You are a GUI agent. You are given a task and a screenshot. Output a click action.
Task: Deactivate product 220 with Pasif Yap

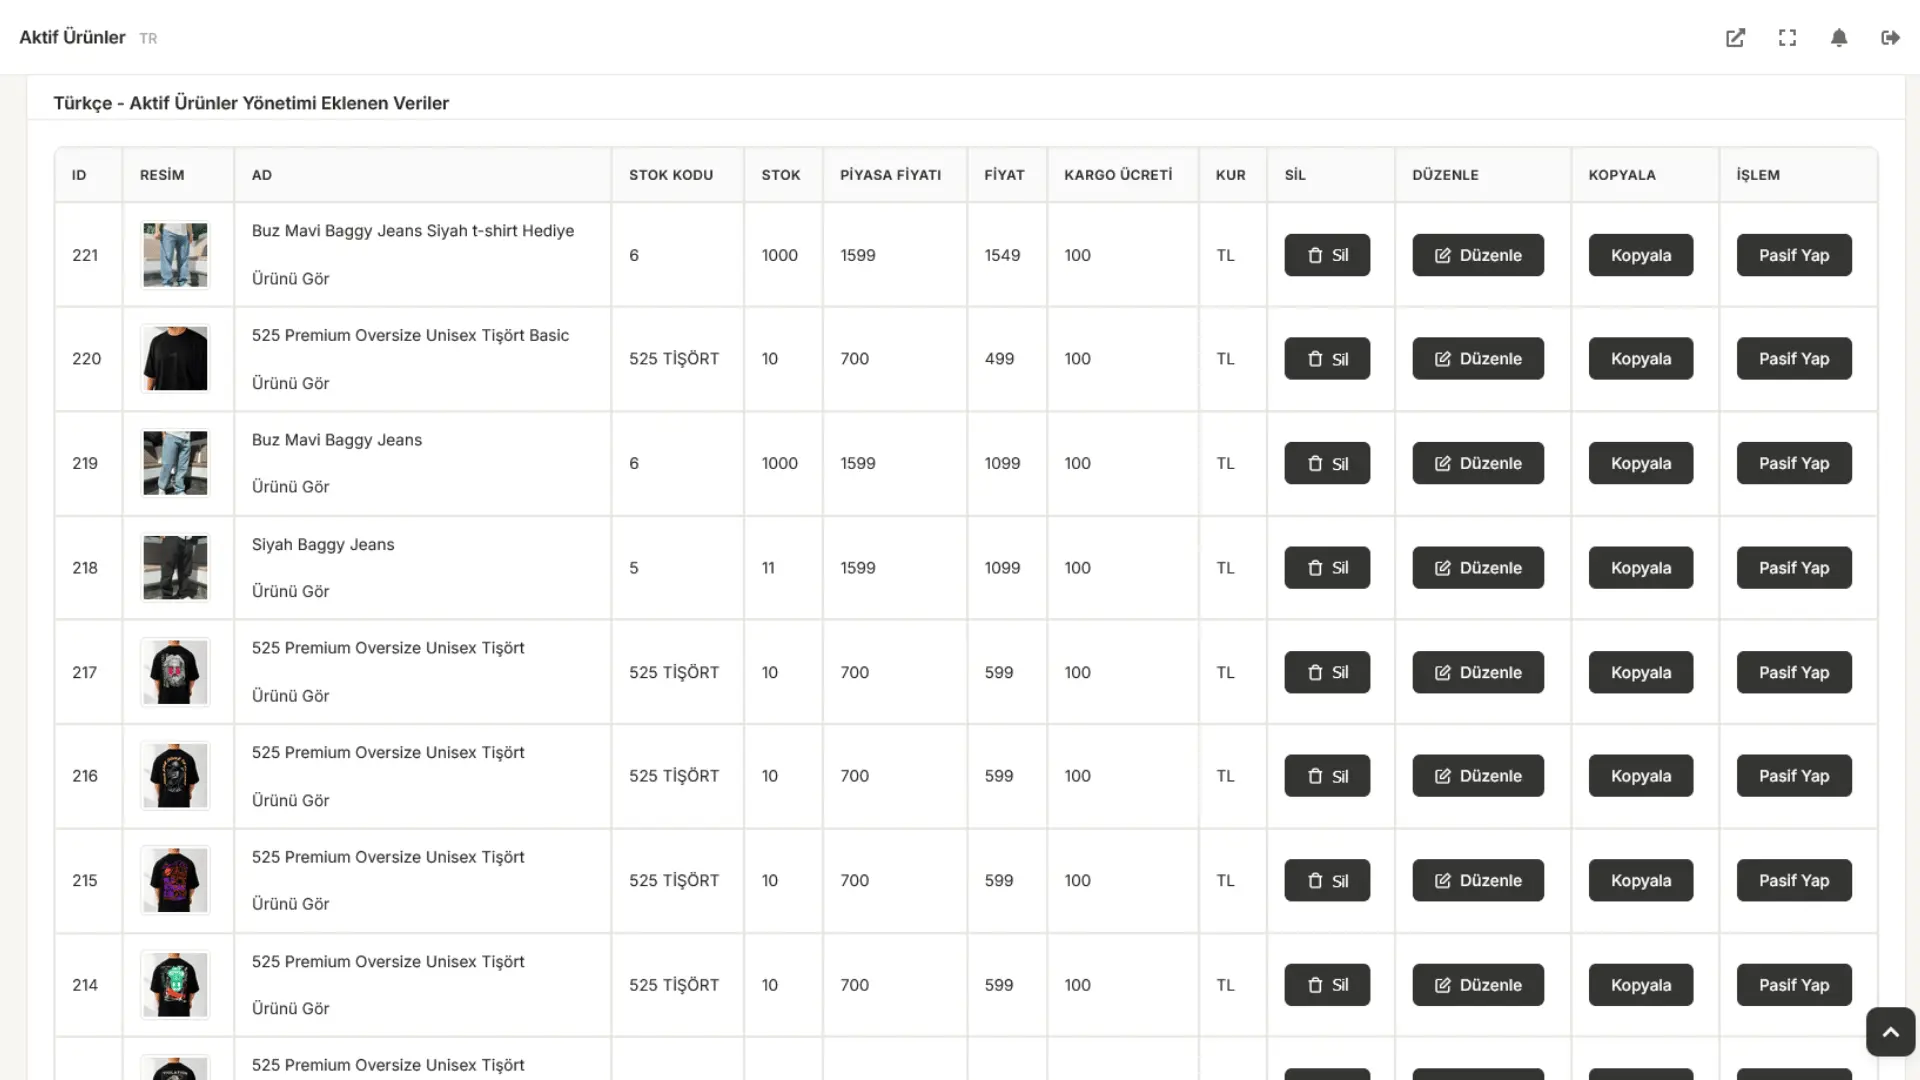[1794, 359]
